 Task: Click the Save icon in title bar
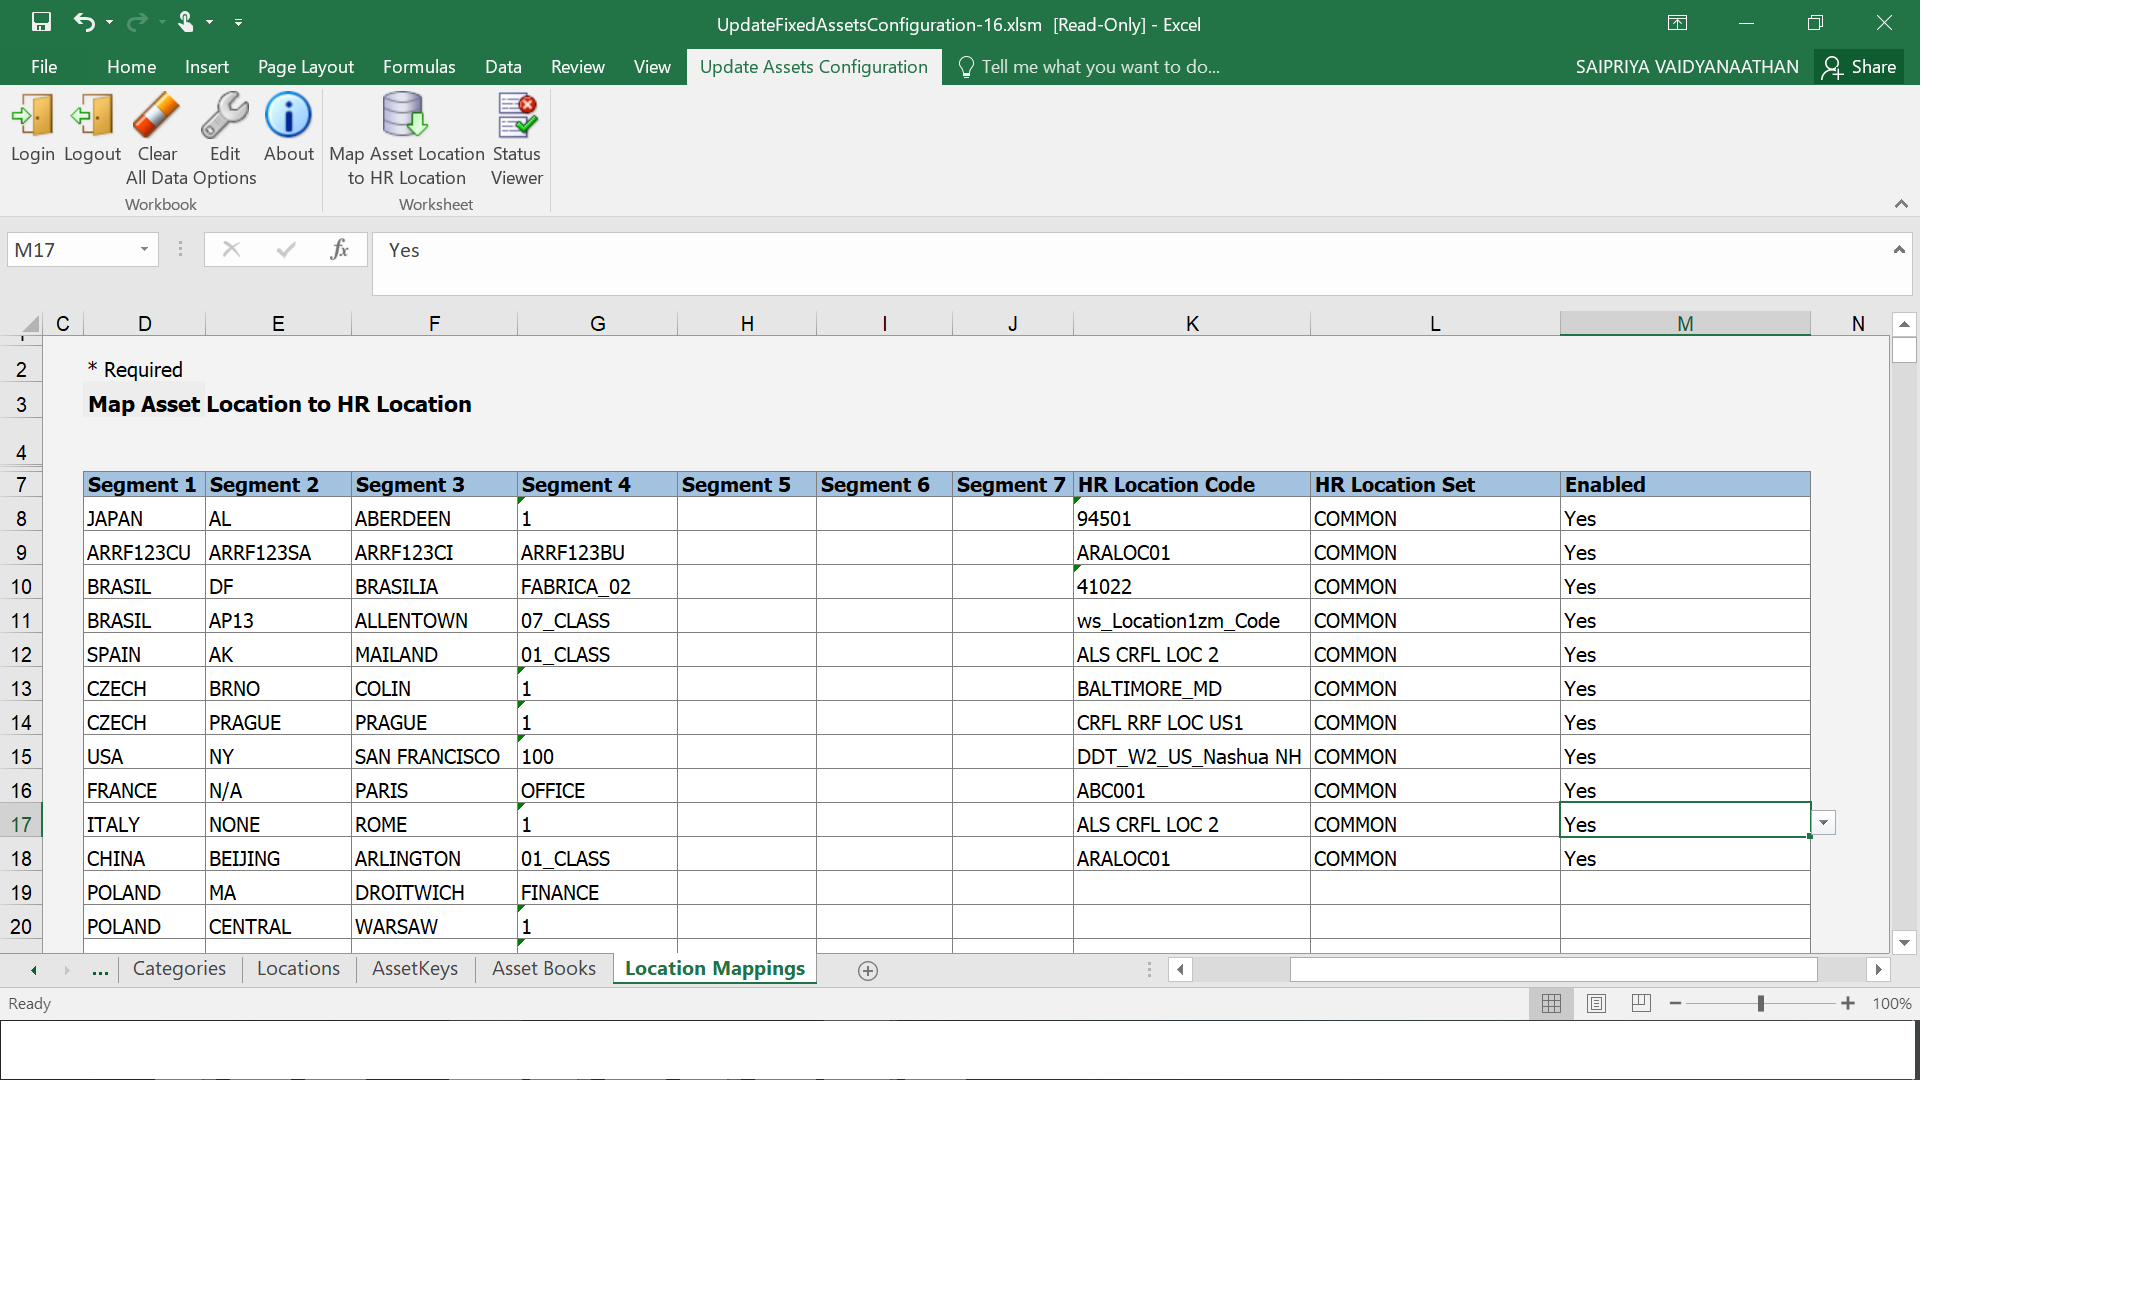click(41, 22)
